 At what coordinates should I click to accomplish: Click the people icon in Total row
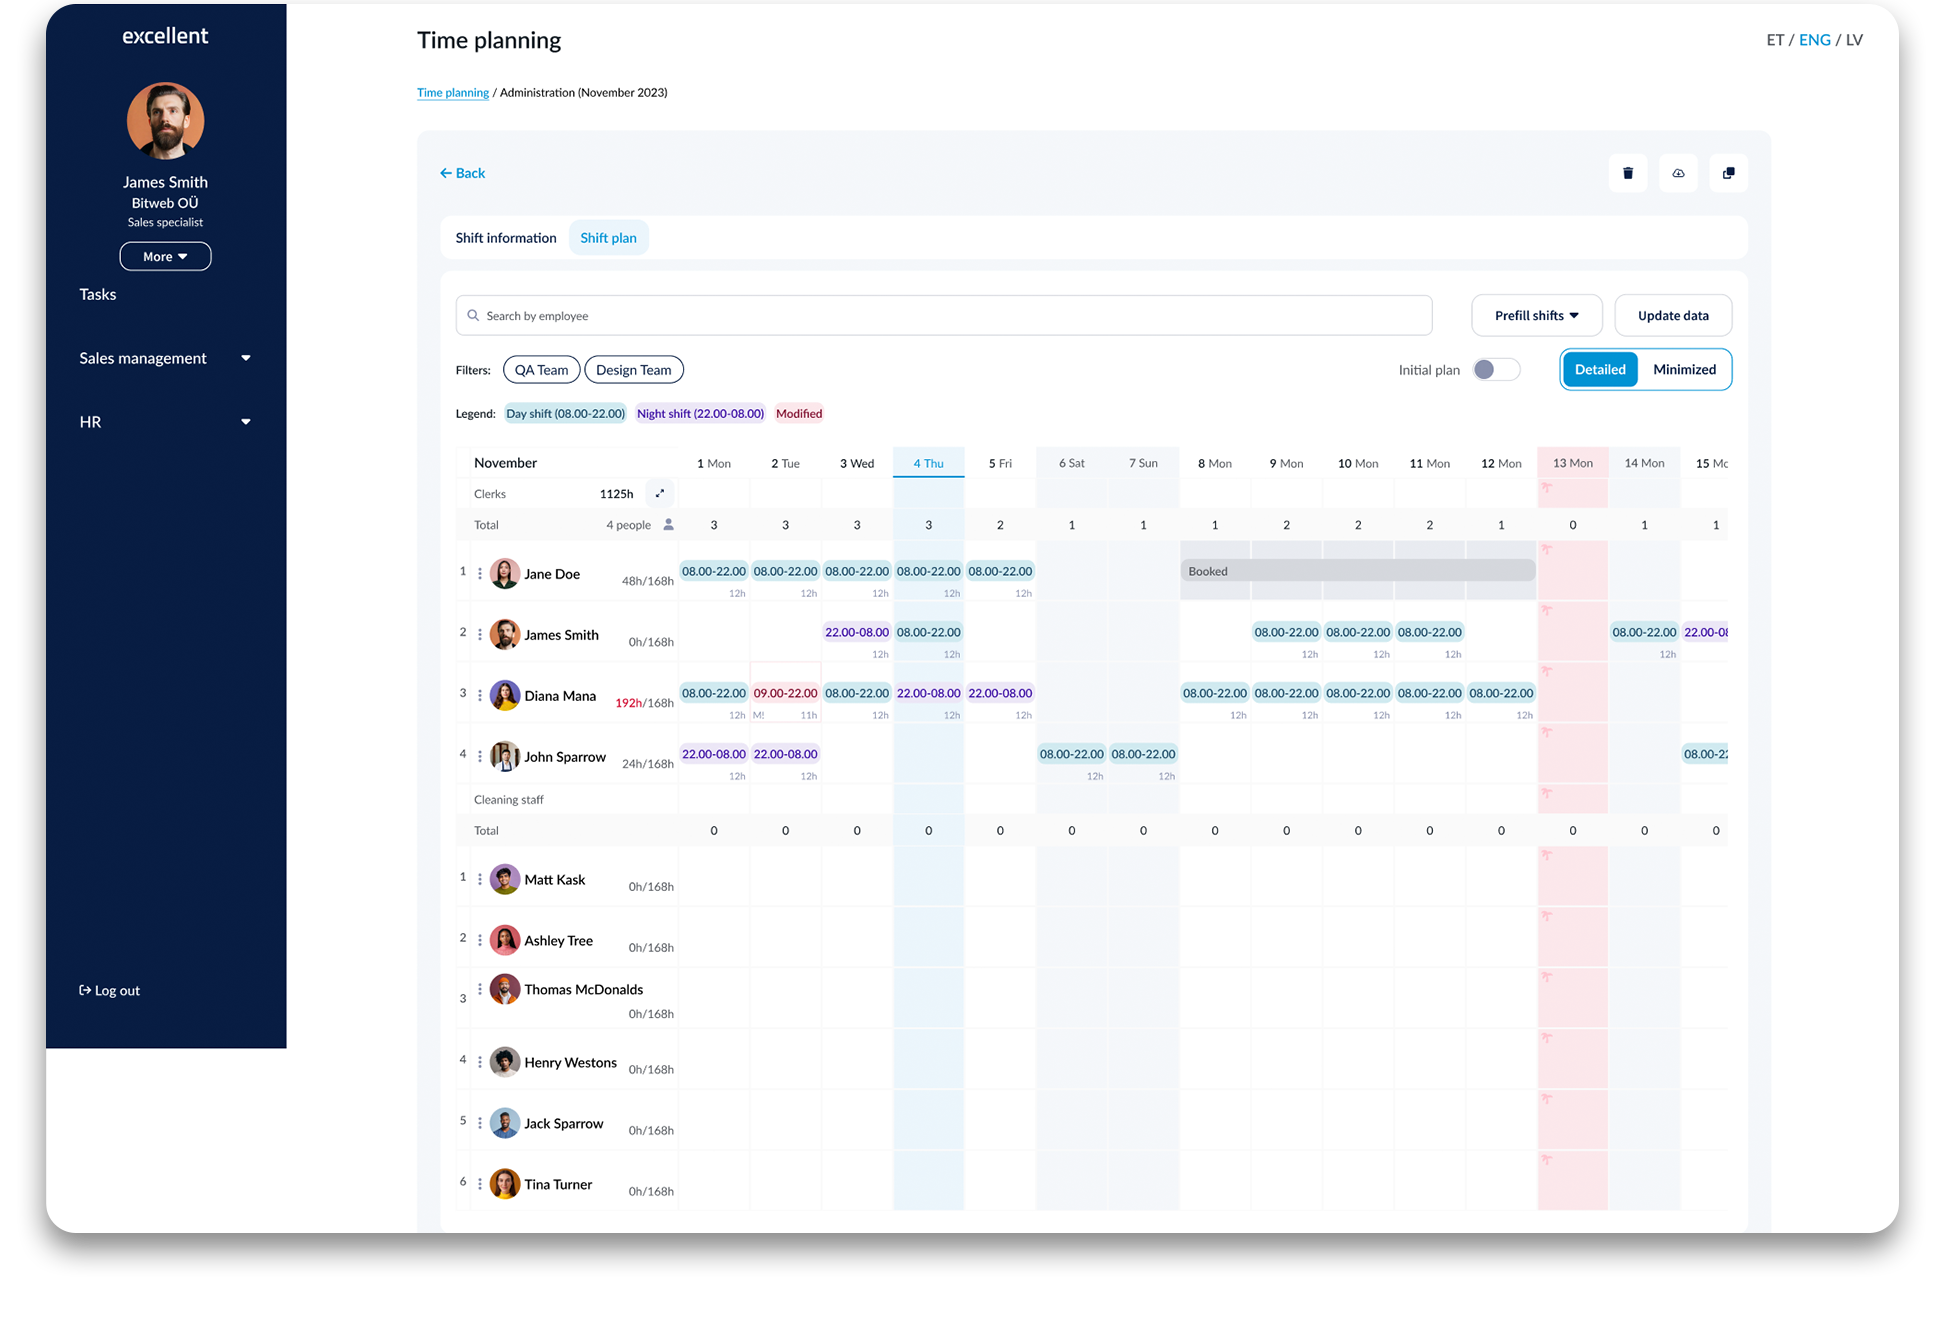669,524
